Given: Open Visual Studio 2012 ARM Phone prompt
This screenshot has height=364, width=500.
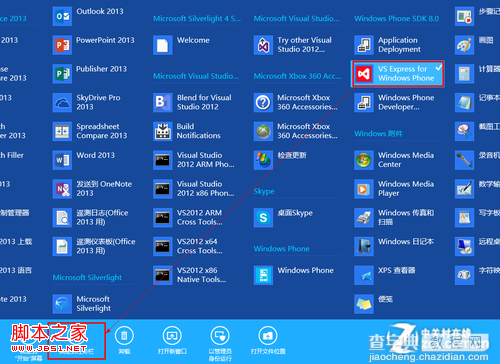Looking at the screenshot, I should pos(194,160).
